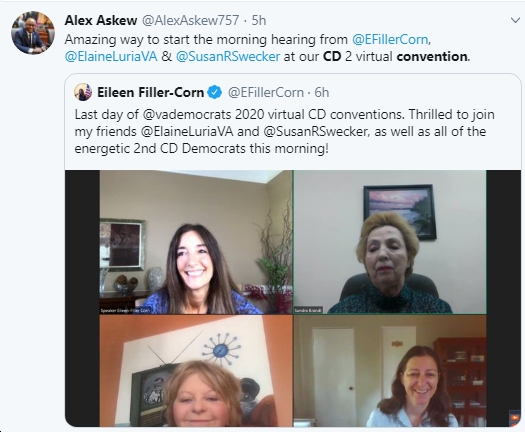Click the quoted tweet's @EFillerCorn handle
This screenshot has width=525, height=432.
click(x=266, y=92)
